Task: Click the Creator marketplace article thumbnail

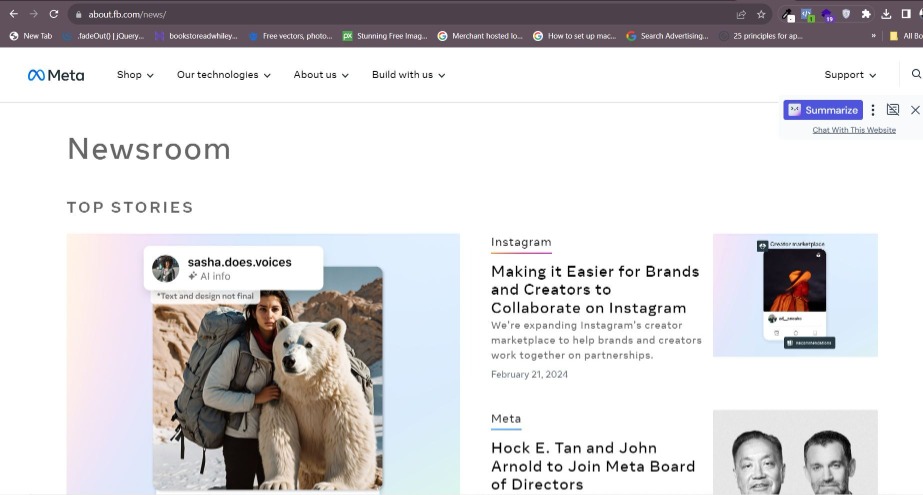Action: [x=795, y=295]
